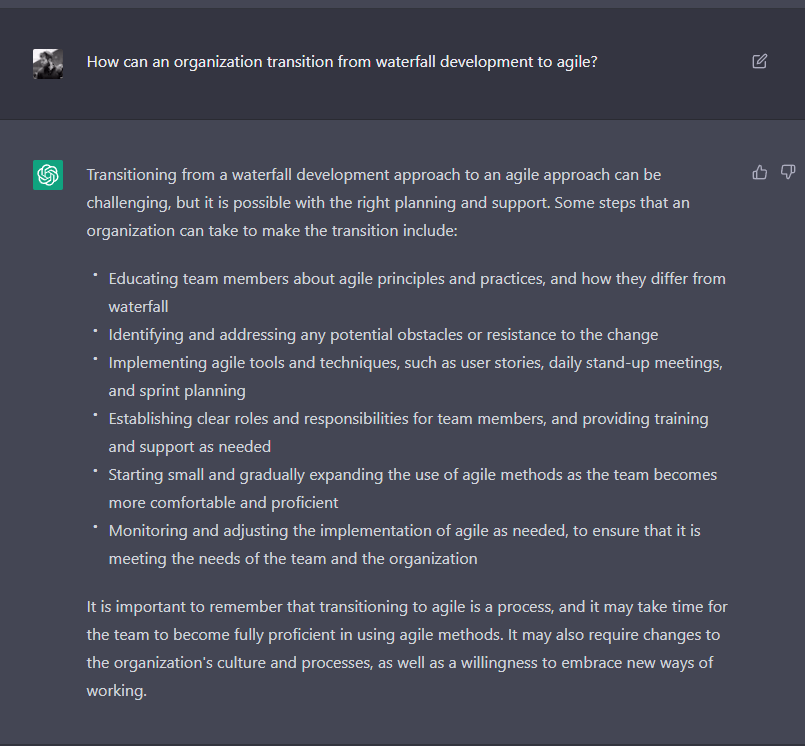Click the ChatGPT logo avatar
The image size is (805, 746).
click(48, 175)
